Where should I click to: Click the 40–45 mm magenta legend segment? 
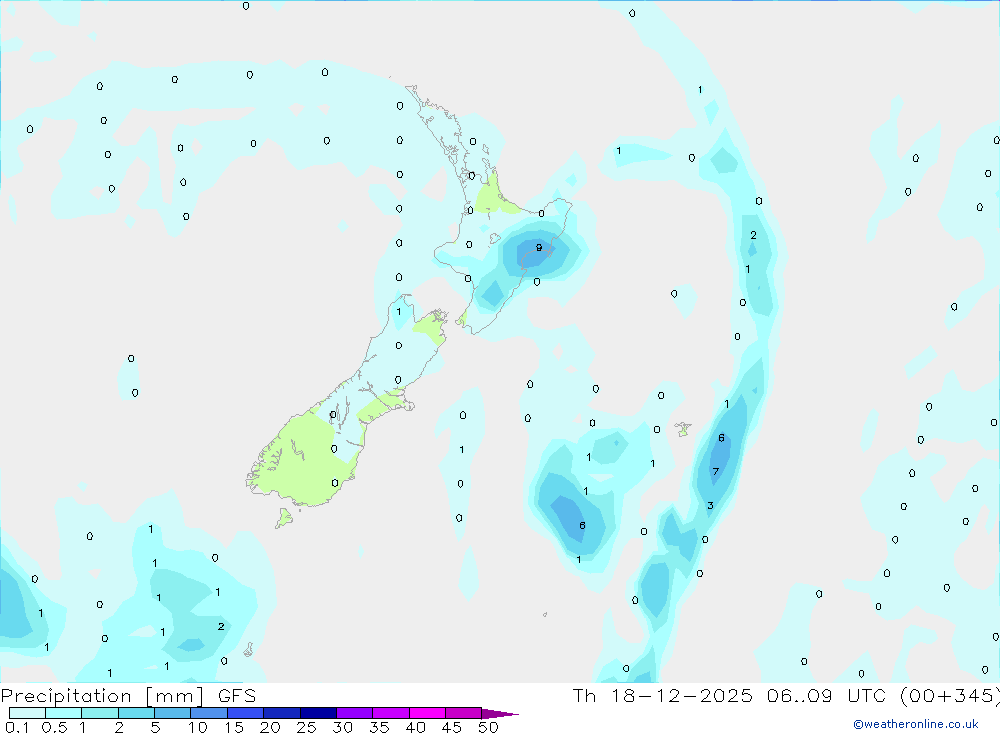(x=427, y=713)
